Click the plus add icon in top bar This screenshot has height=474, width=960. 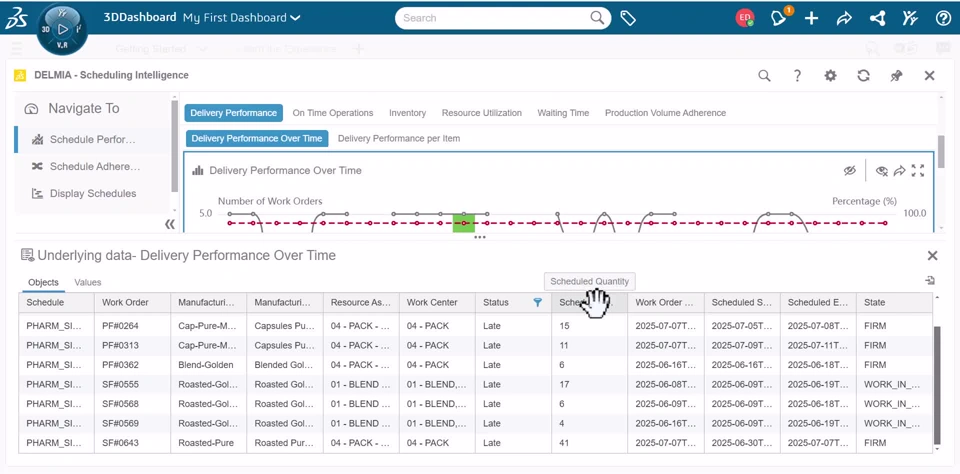click(811, 18)
